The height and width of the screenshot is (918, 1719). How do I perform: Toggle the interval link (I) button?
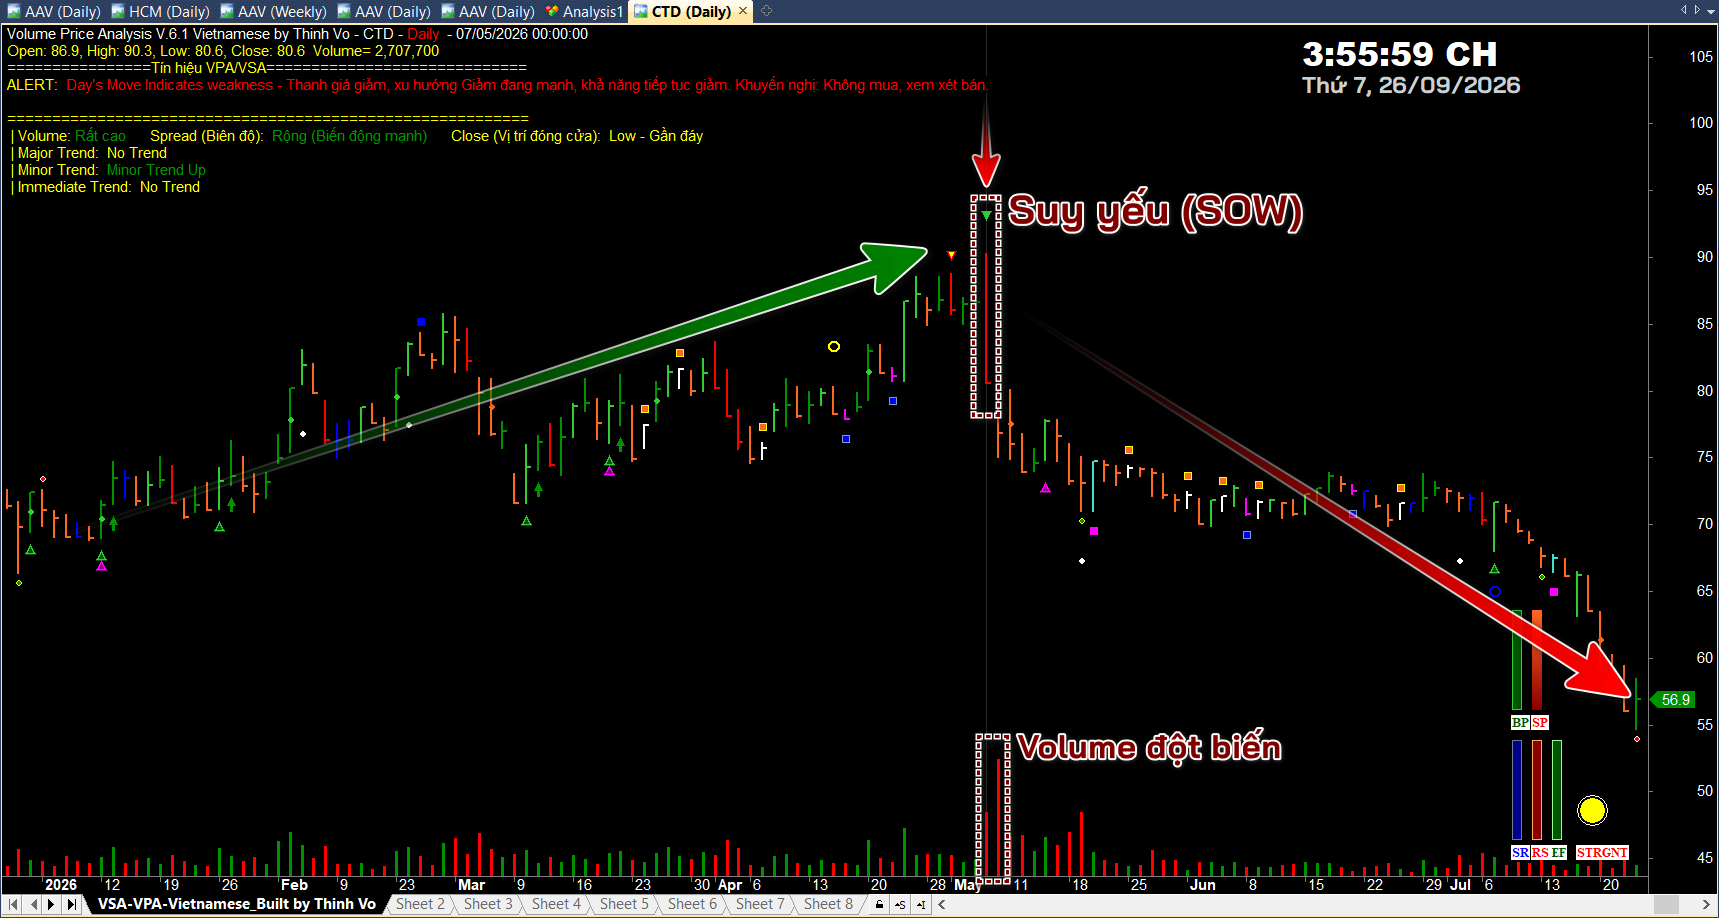coord(920,904)
